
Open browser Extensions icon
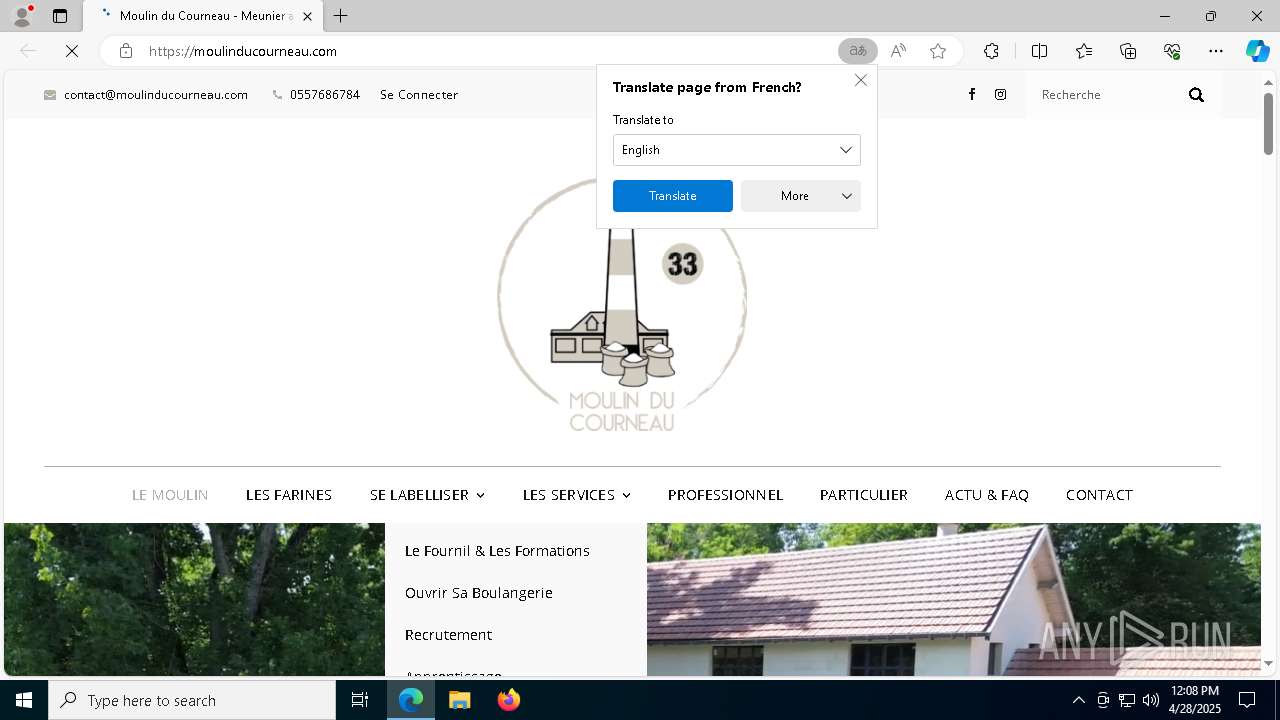pyautogui.click(x=991, y=51)
